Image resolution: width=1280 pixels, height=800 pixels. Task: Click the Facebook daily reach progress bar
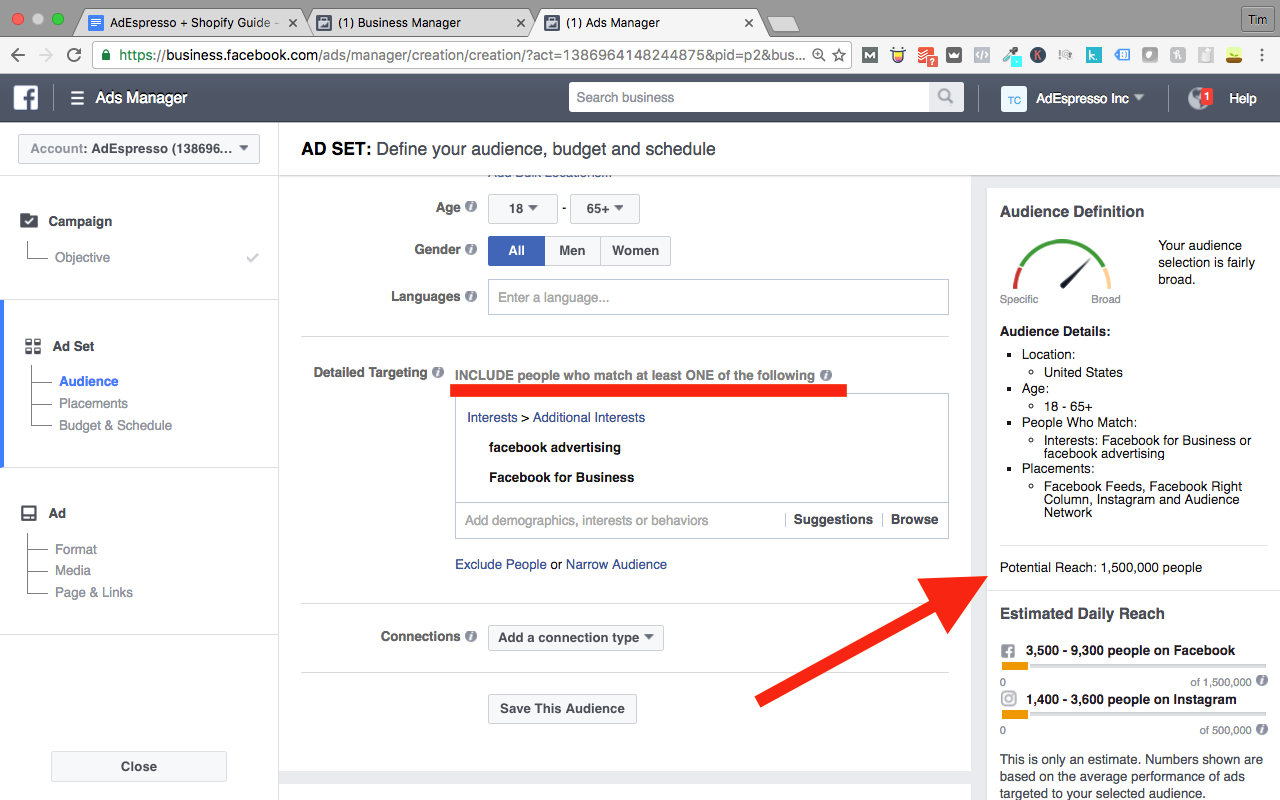[x=1133, y=666]
